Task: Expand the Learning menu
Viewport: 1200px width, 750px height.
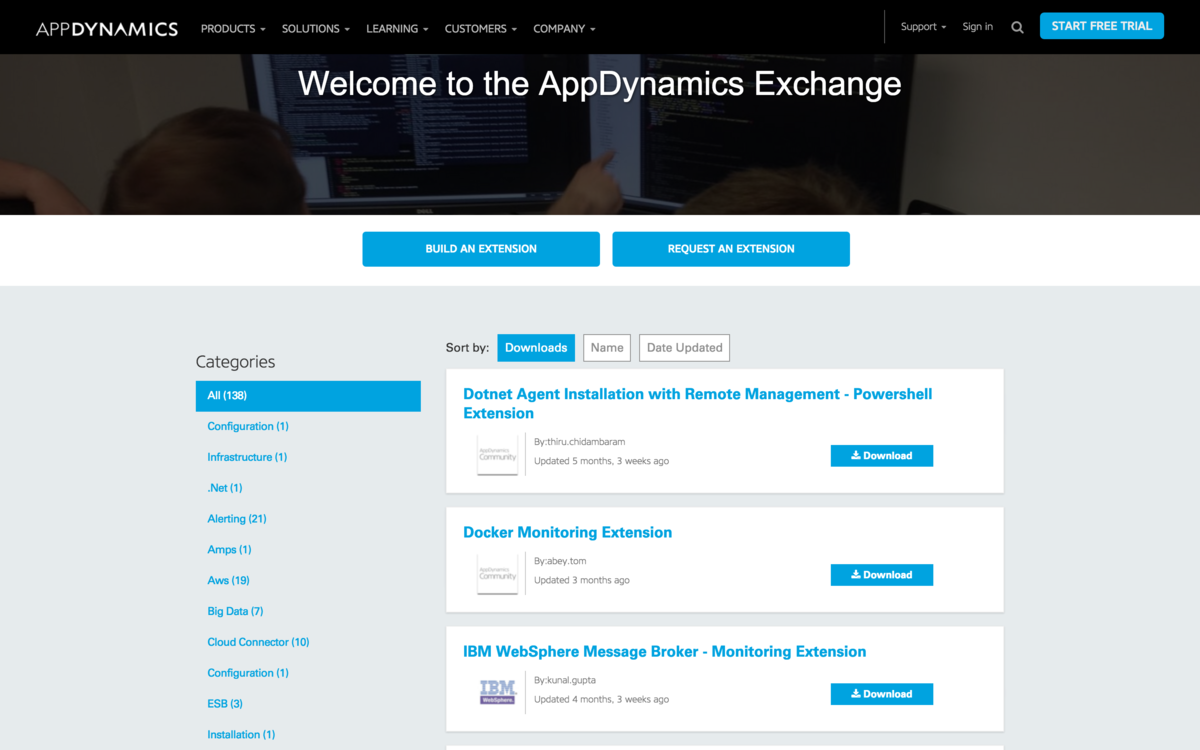Action: [x=397, y=28]
